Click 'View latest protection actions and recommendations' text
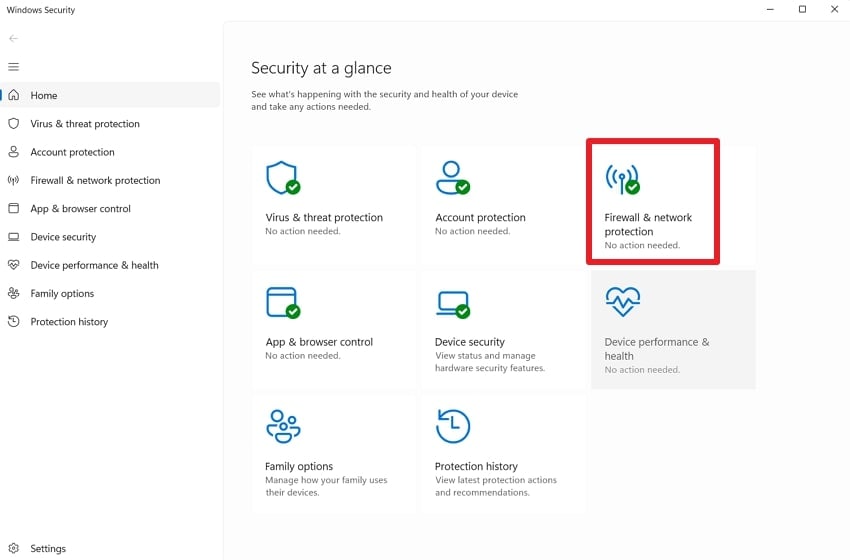 click(x=495, y=486)
